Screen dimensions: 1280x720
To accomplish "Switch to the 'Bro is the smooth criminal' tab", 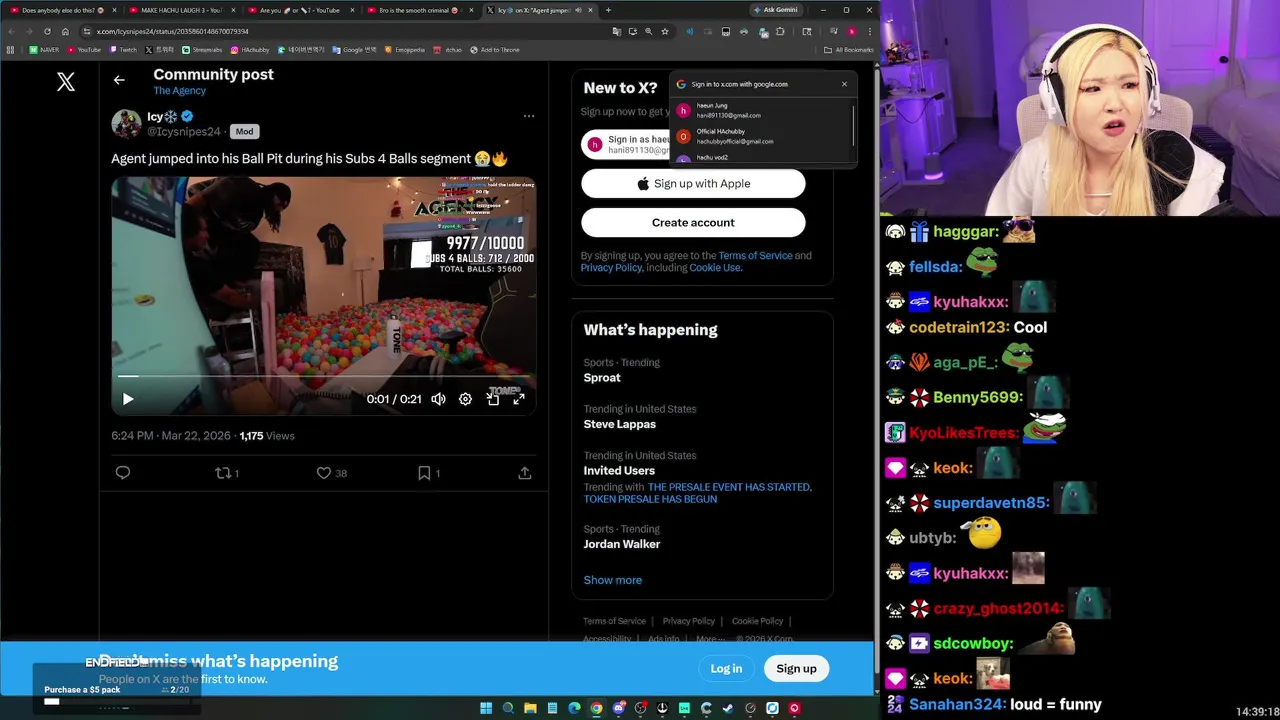I will [418, 10].
